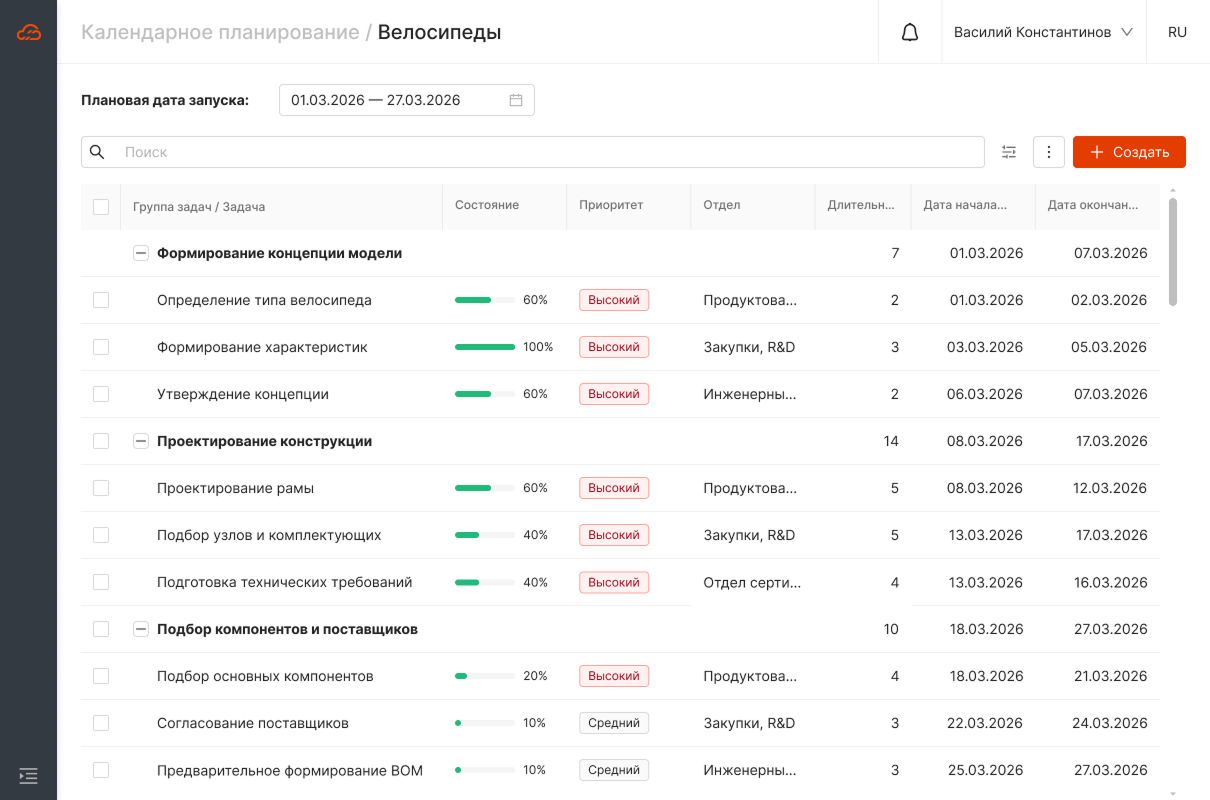The width and height of the screenshot is (1210, 800).
Task: Click the search magnifier icon
Action: click(x=97, y=152)
